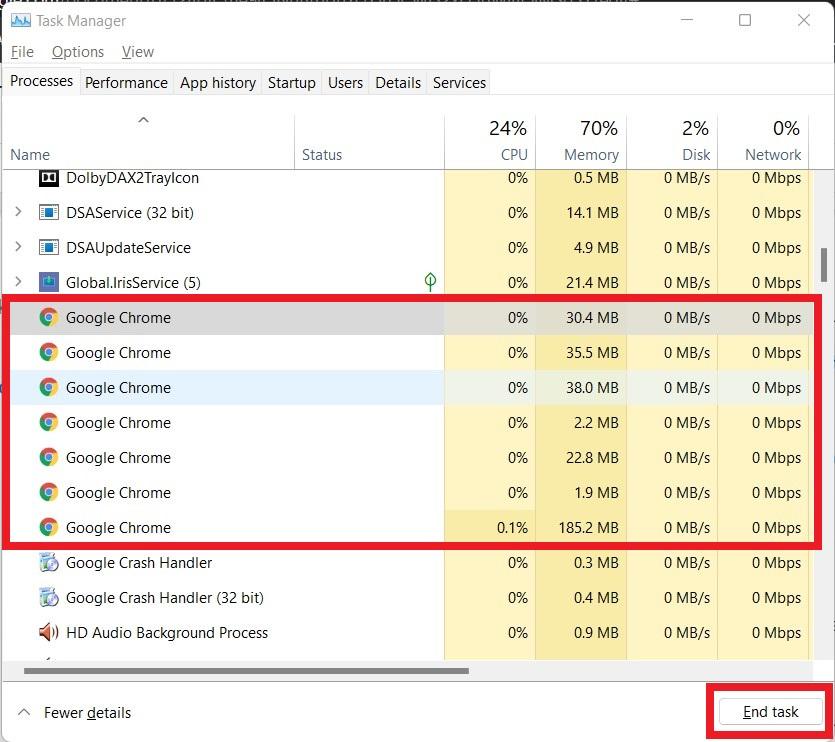Collapse view with Fewer details
Screen dimensions: 835x742
coord(76,713)
